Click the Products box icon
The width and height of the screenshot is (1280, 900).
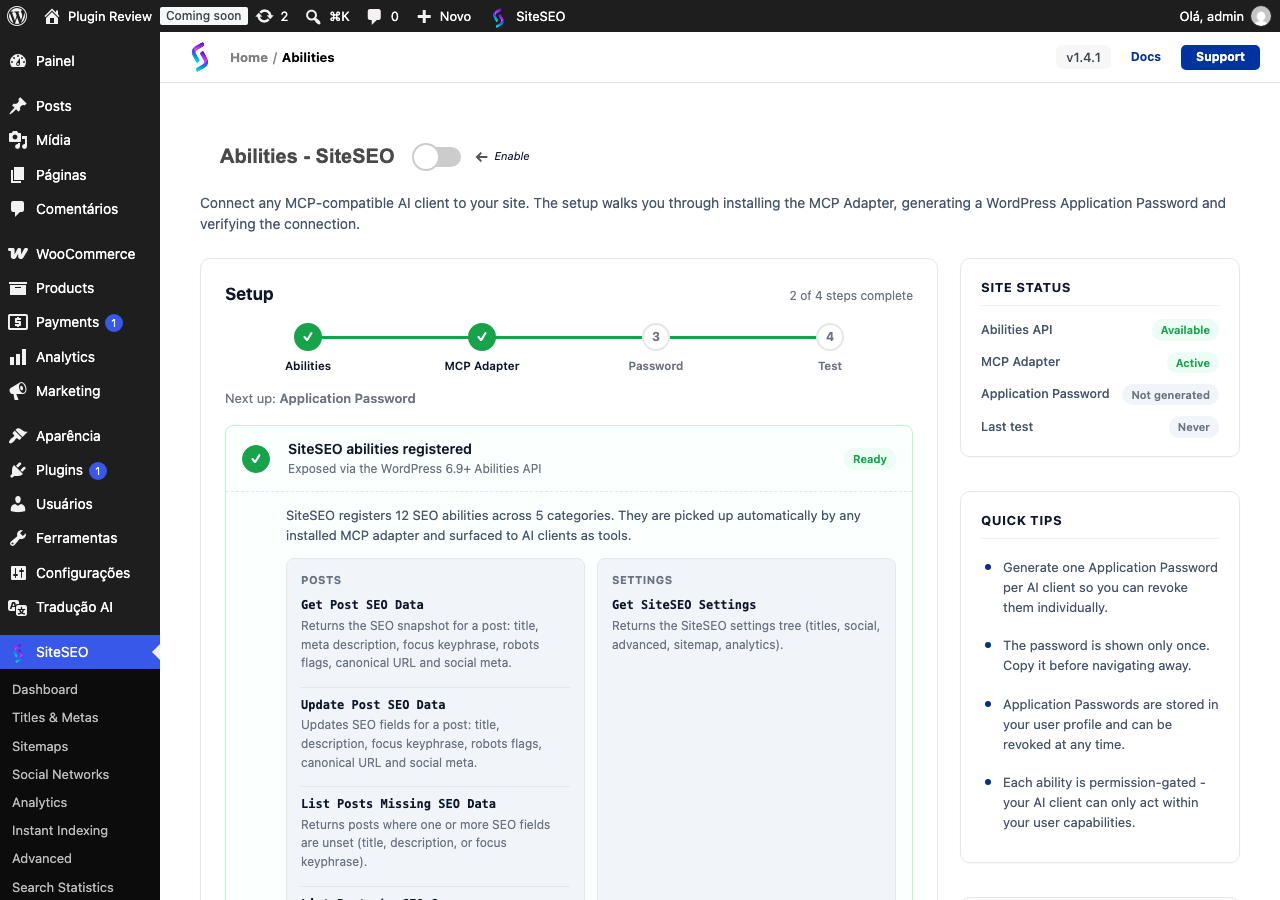pos(18,288)
